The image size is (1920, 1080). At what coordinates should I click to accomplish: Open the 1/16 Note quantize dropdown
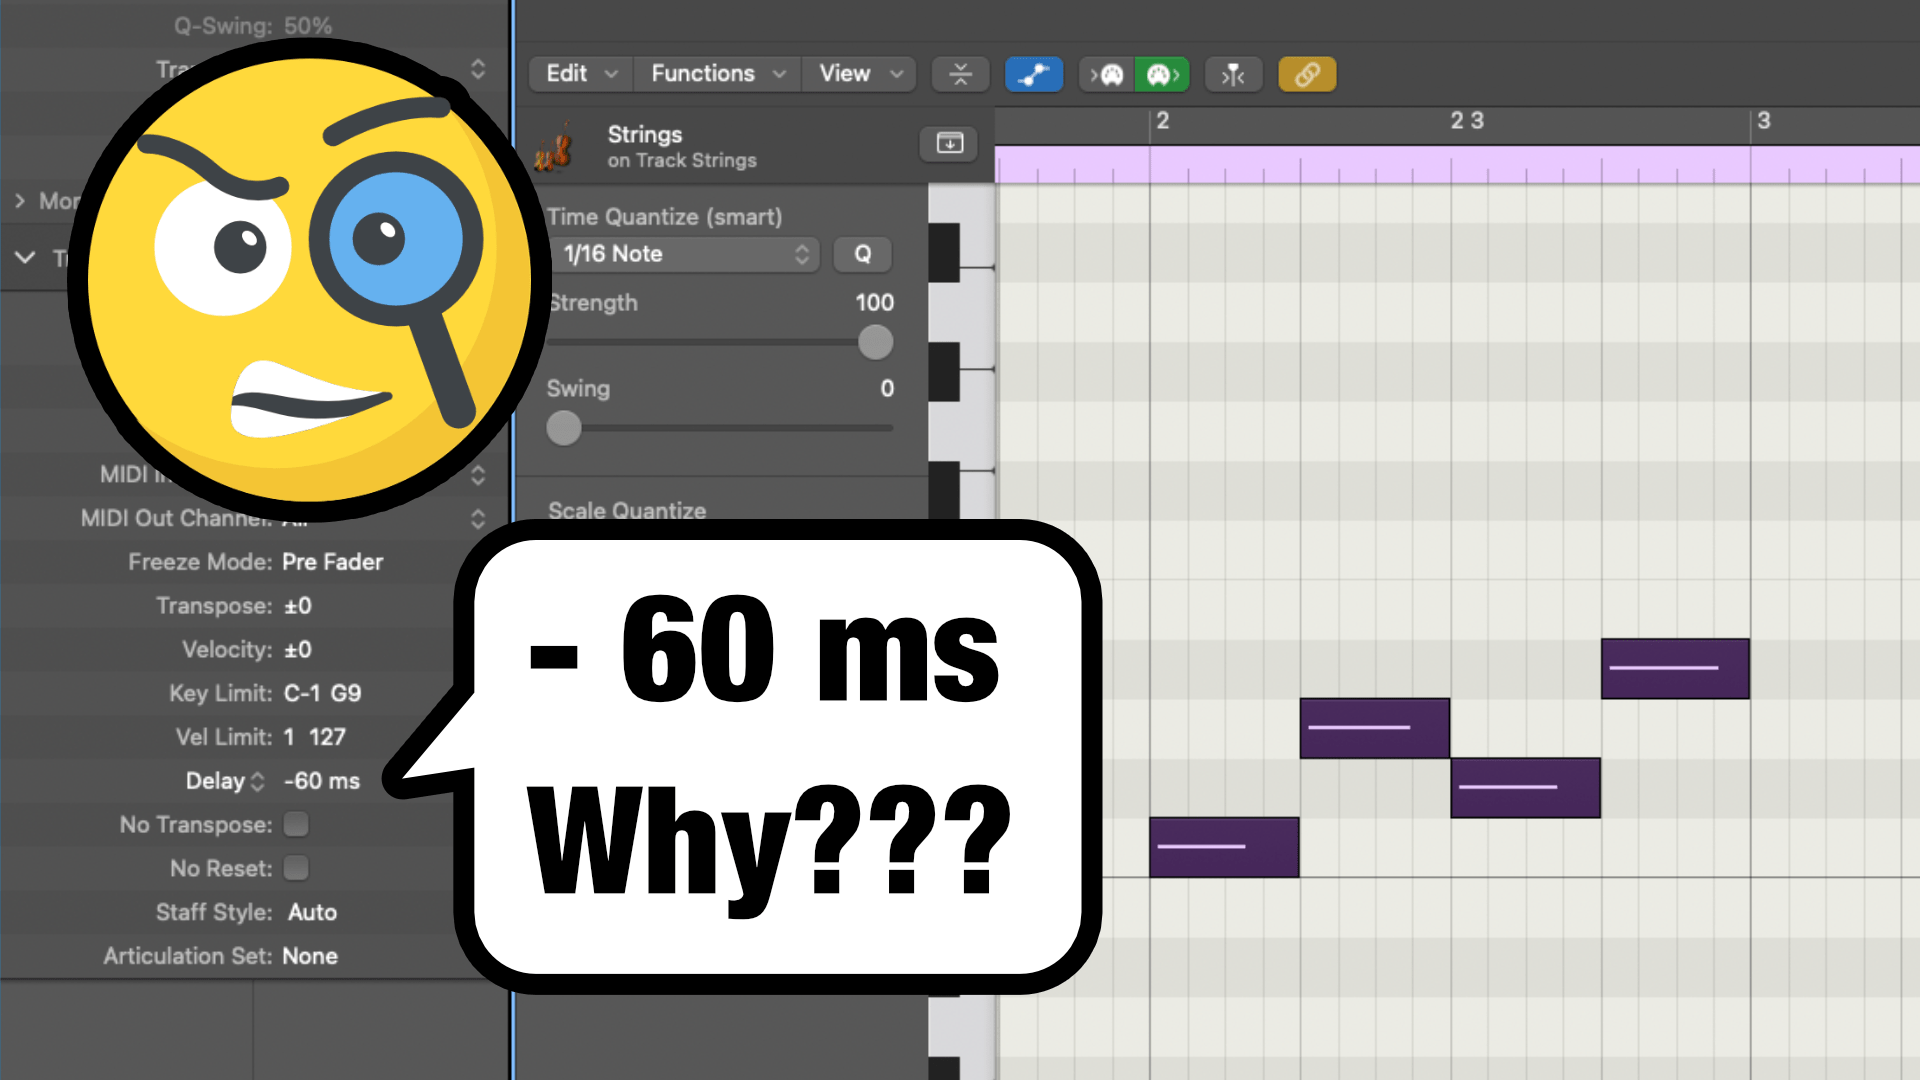(686, 254)
